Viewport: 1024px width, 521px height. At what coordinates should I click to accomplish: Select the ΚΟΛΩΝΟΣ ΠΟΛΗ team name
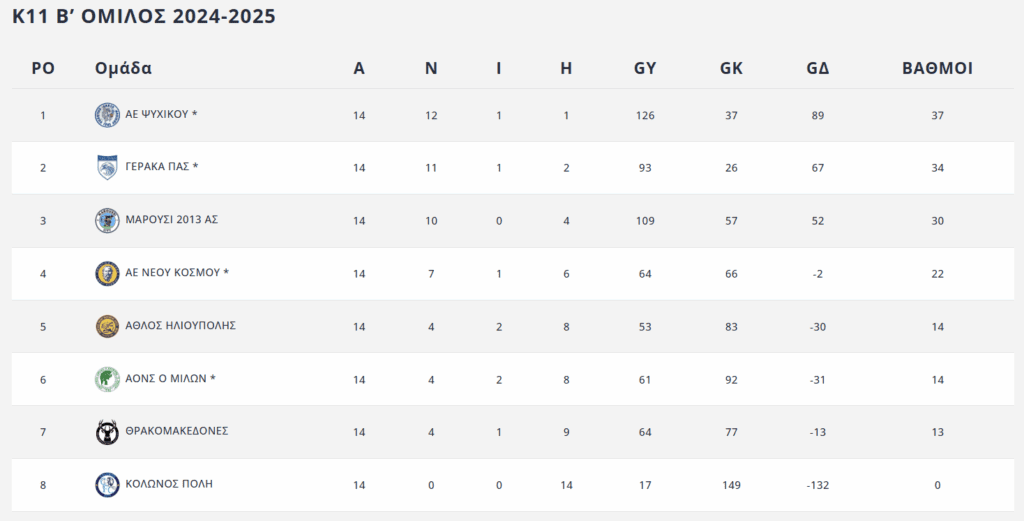(x=169, y=484)
